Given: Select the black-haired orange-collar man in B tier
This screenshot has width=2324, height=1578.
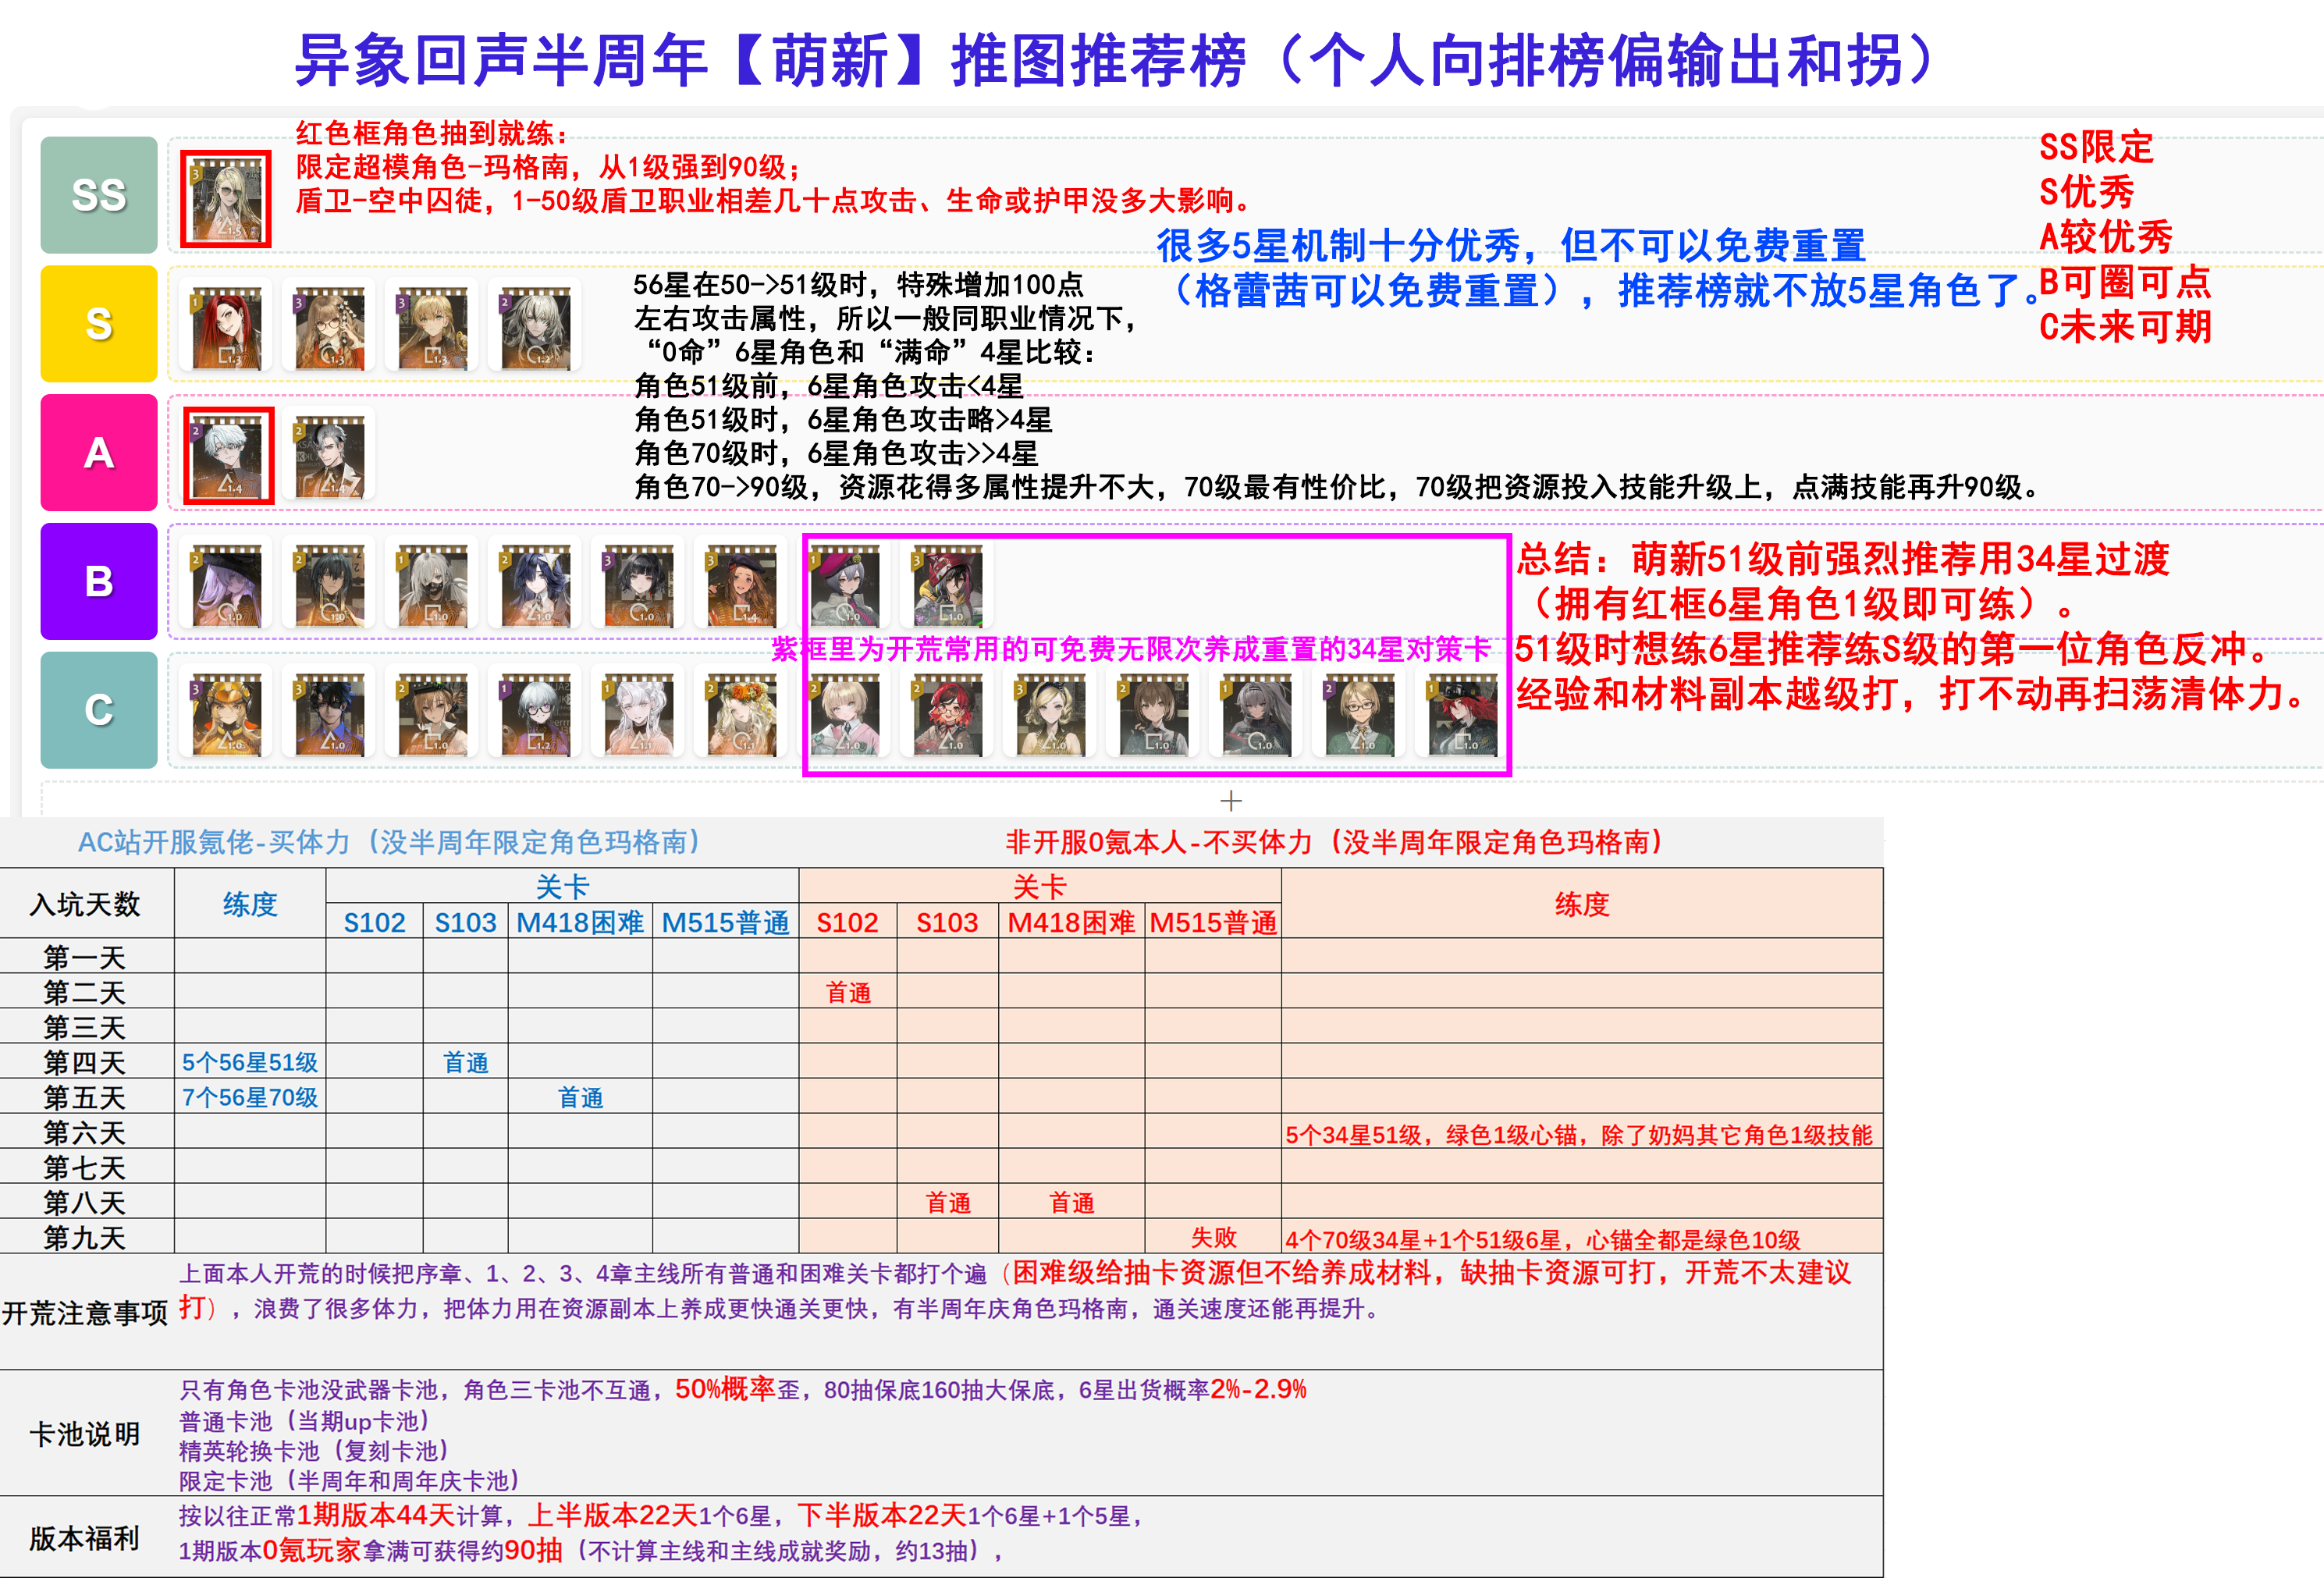Looking at the screenshot, I should pos(329,585).
